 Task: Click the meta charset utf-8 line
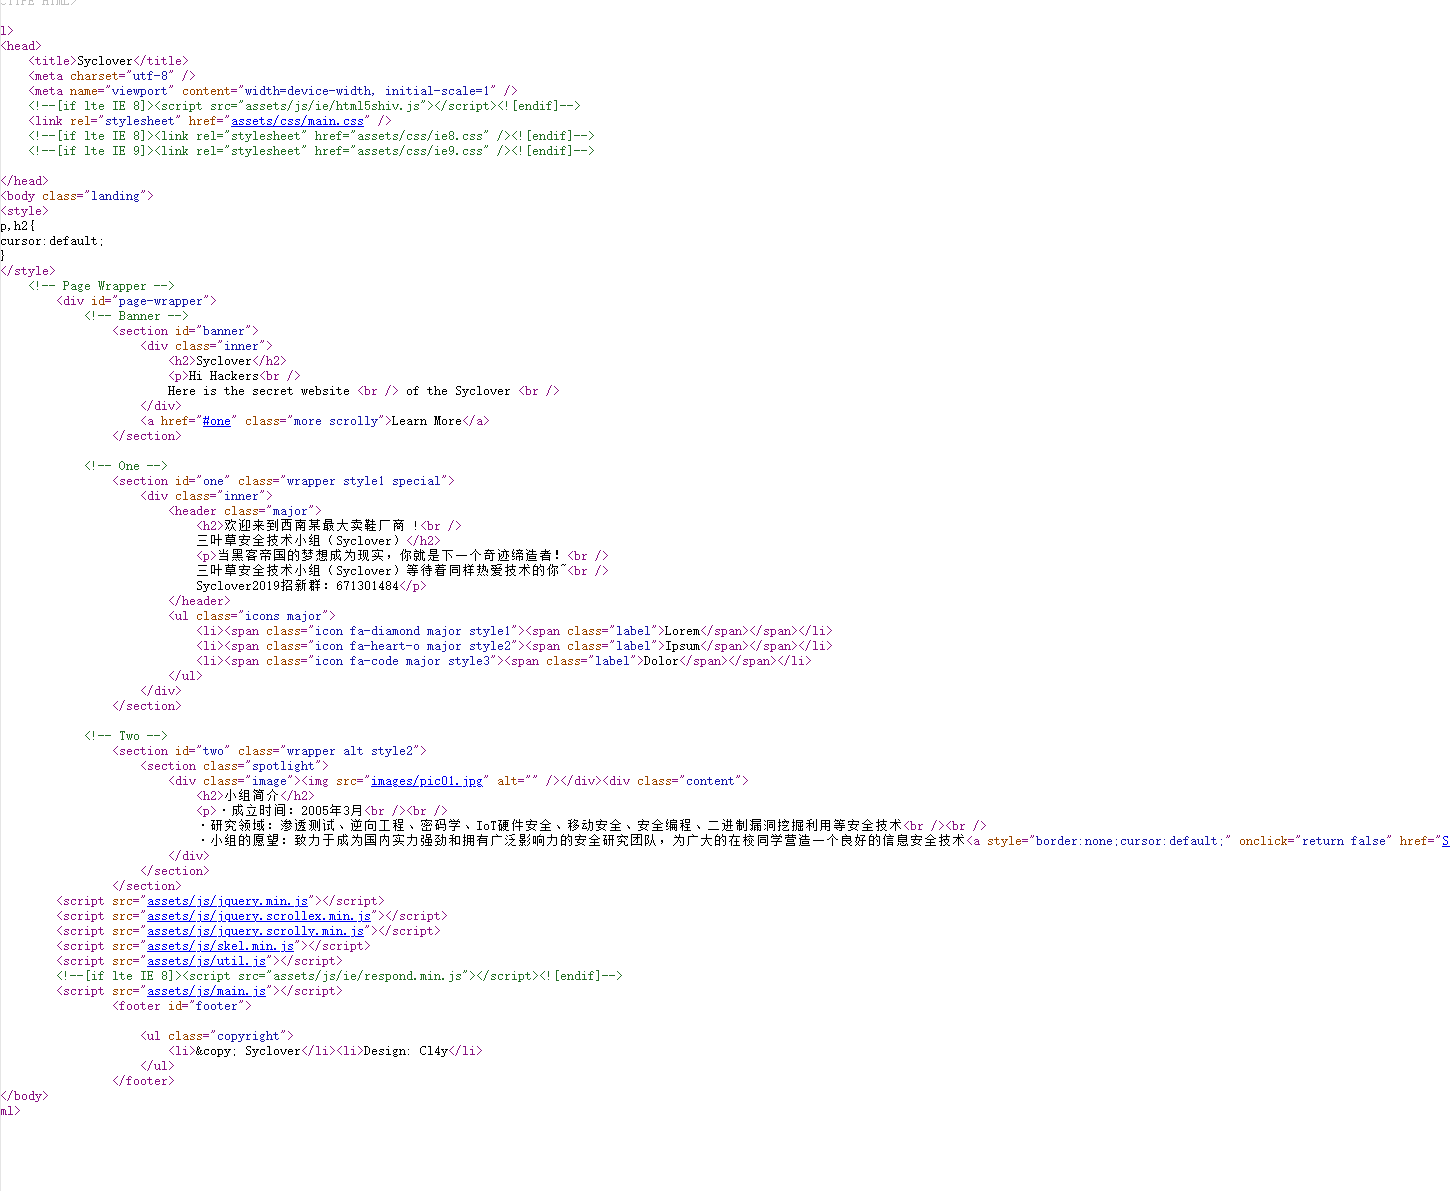point(110,75)
